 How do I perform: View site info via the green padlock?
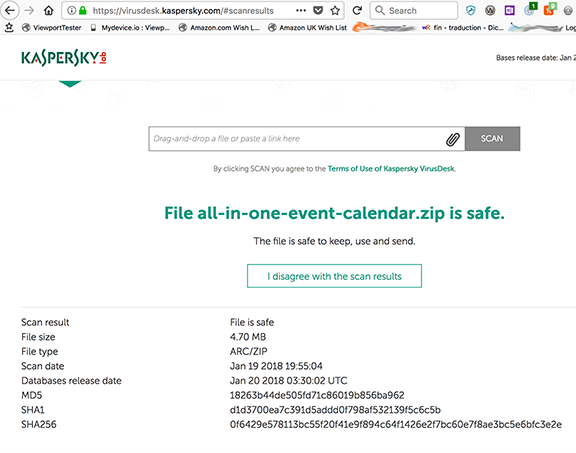click(83, 11)
